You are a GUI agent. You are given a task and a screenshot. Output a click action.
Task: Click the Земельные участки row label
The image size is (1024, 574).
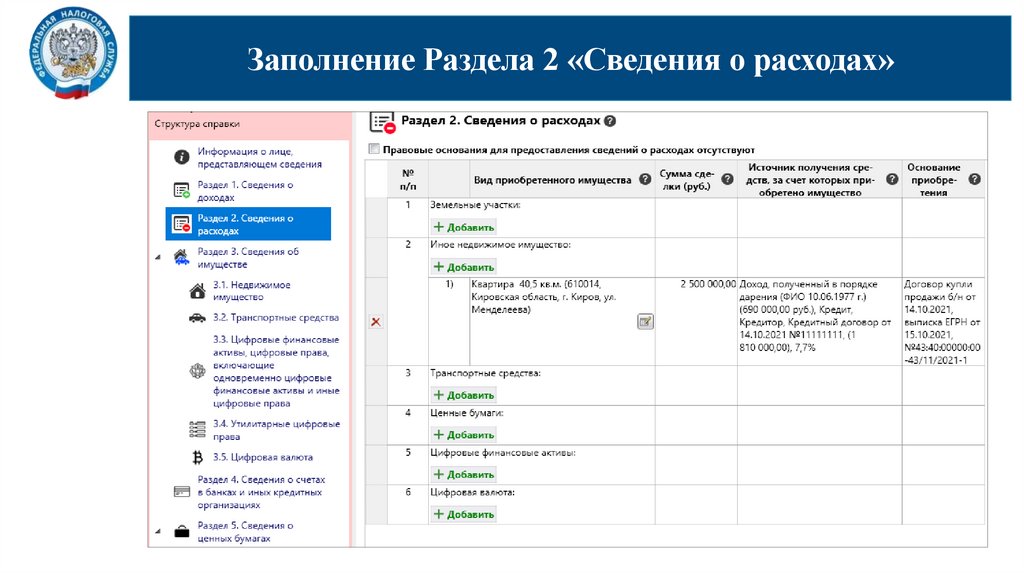coord(475,204)
